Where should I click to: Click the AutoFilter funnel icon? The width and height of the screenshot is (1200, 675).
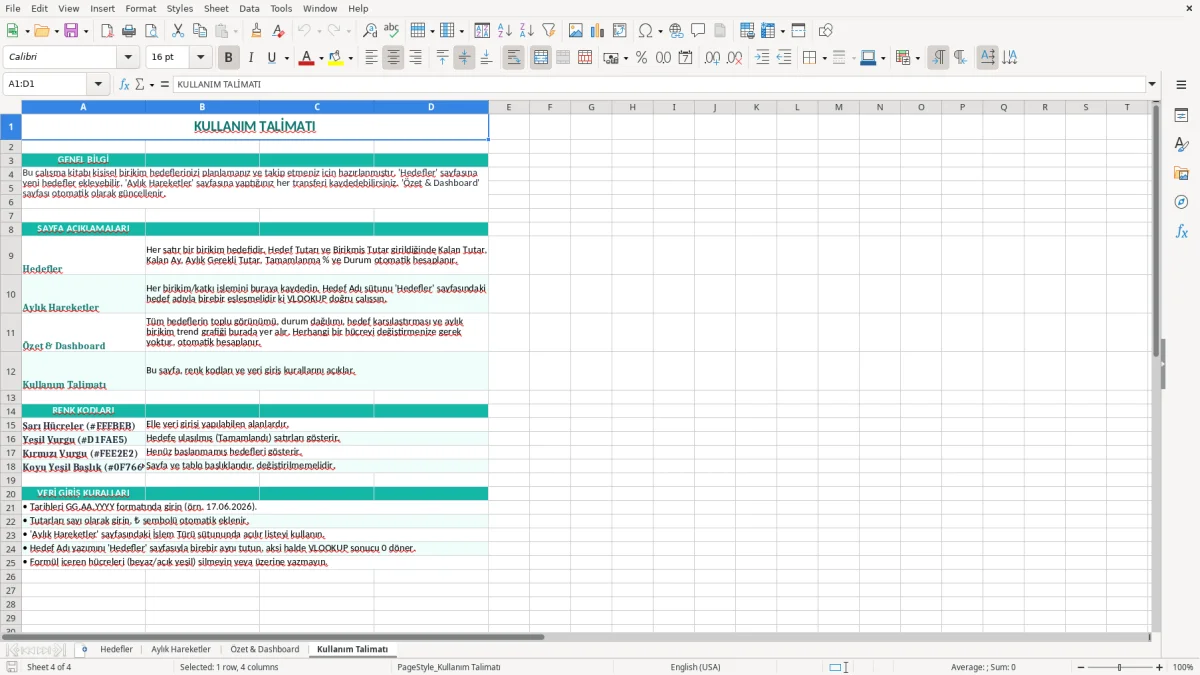(548, 31)
